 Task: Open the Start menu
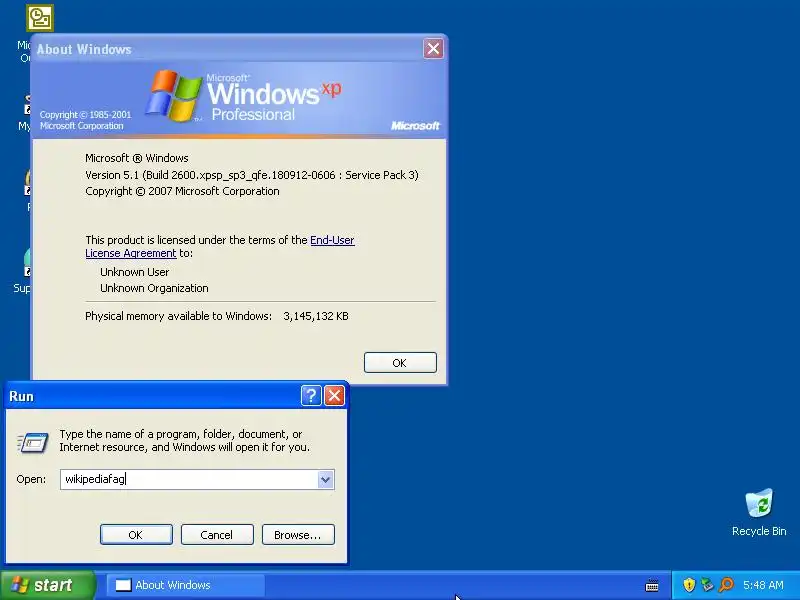coord(48,585)
